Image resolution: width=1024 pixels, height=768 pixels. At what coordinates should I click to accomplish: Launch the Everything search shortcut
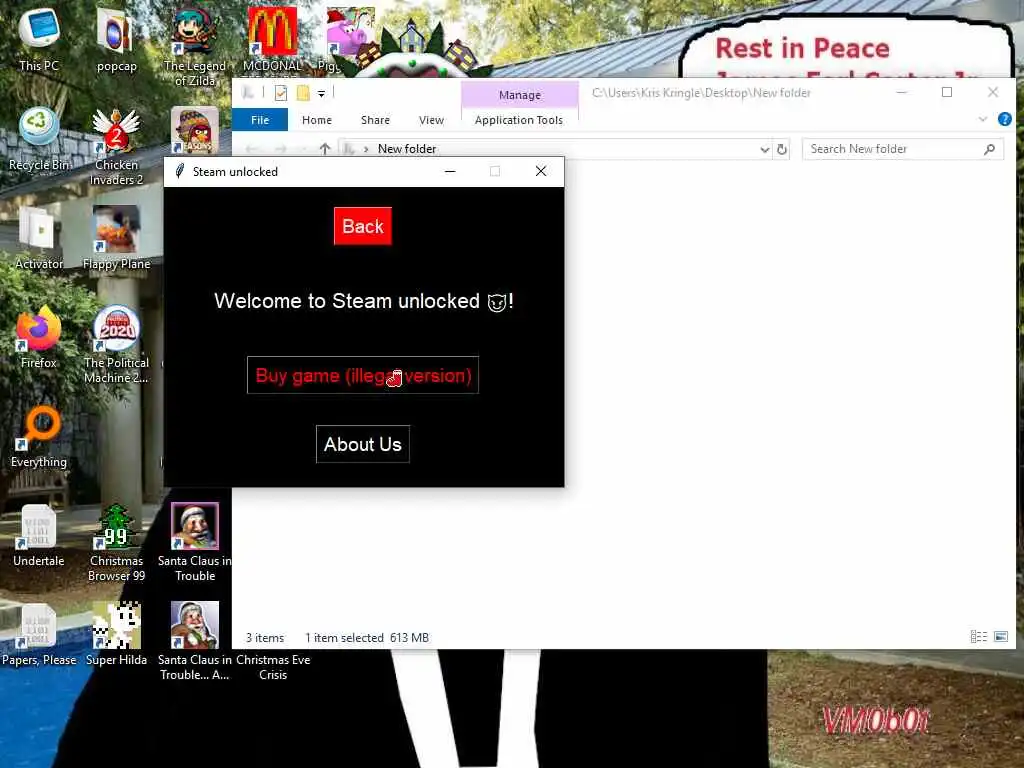coord(39,436)
